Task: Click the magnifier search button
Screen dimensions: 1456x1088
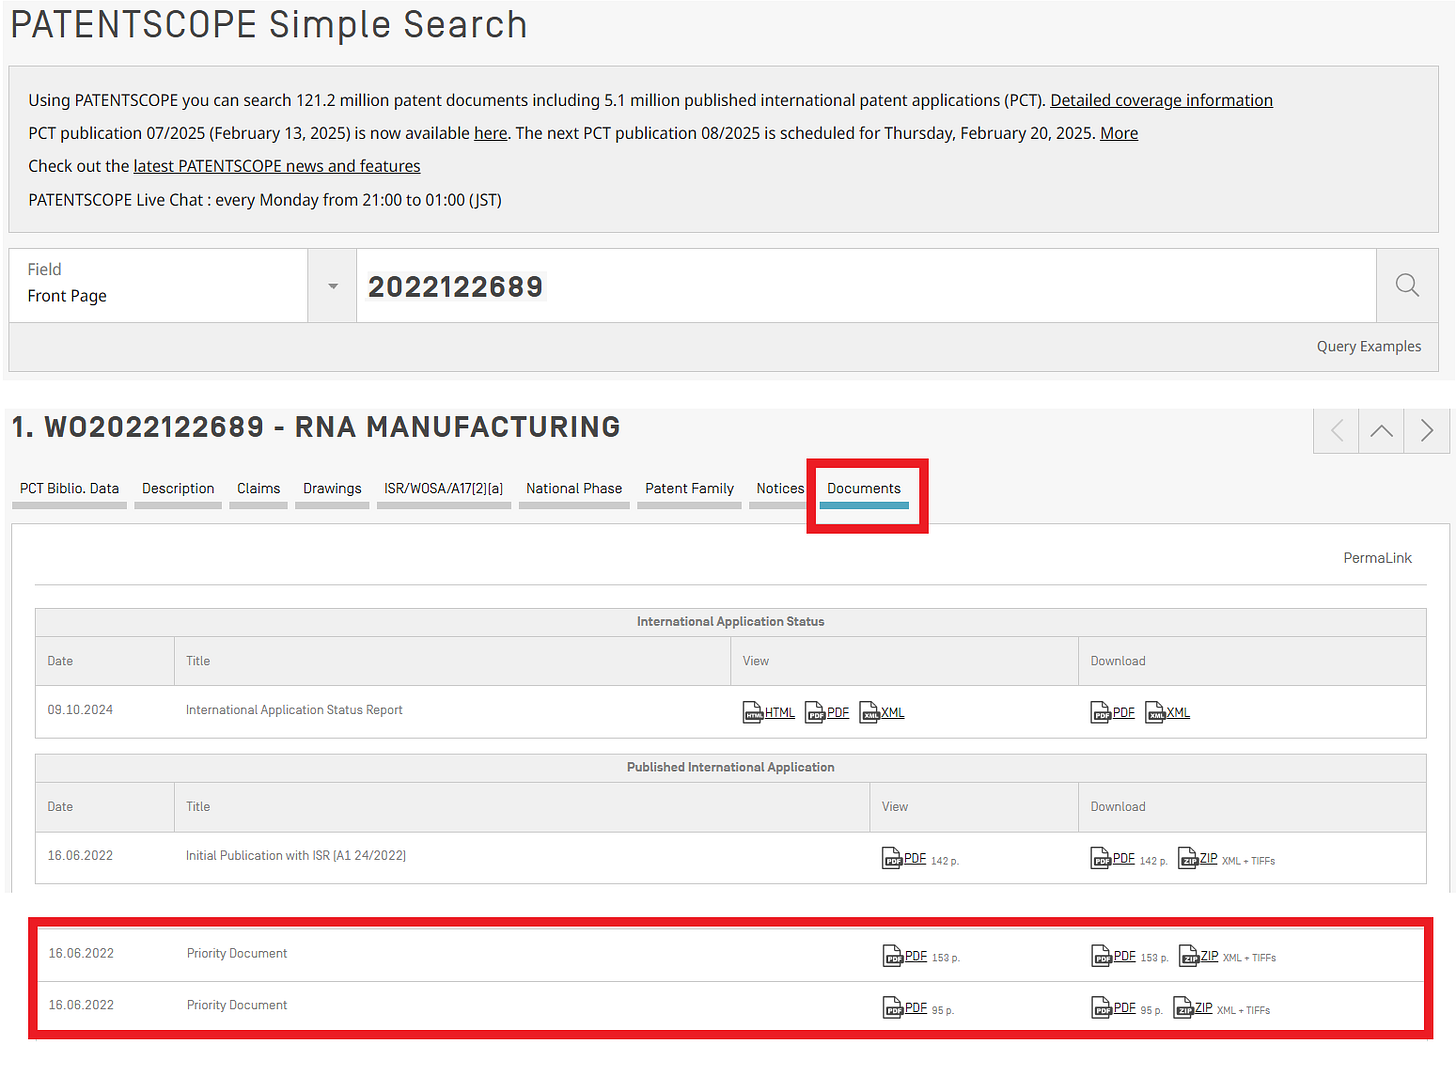Action: click(1407, 285)
